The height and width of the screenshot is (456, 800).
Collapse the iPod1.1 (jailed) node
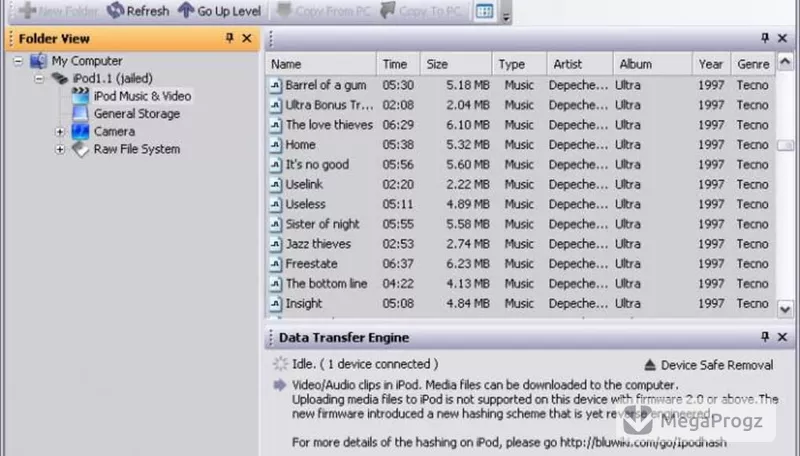[39, 79]
